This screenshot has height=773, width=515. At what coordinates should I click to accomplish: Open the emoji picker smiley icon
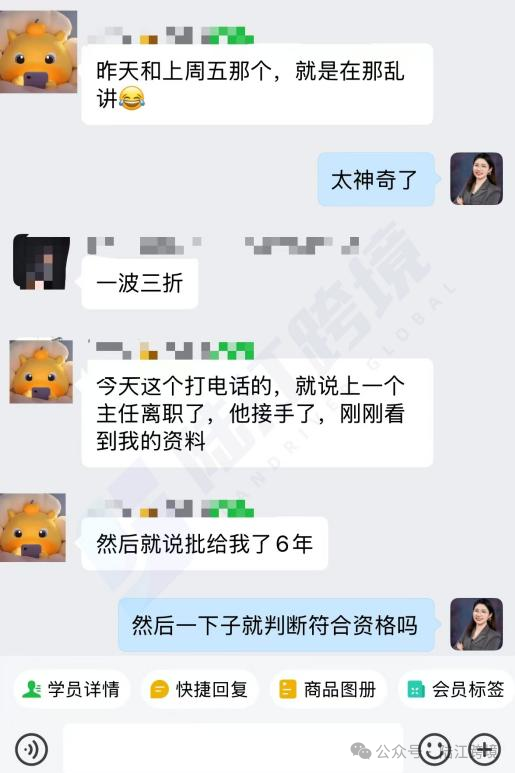coord(434,749)
